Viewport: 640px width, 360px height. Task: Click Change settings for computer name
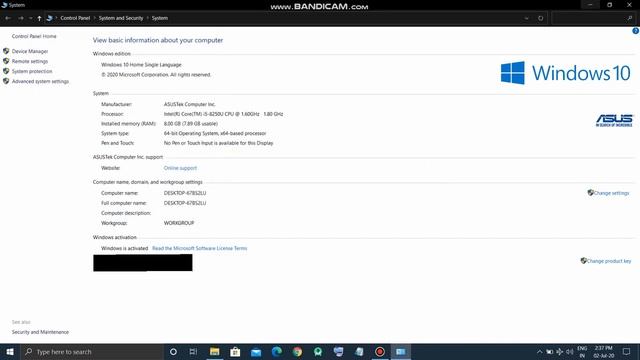[611, 193]
